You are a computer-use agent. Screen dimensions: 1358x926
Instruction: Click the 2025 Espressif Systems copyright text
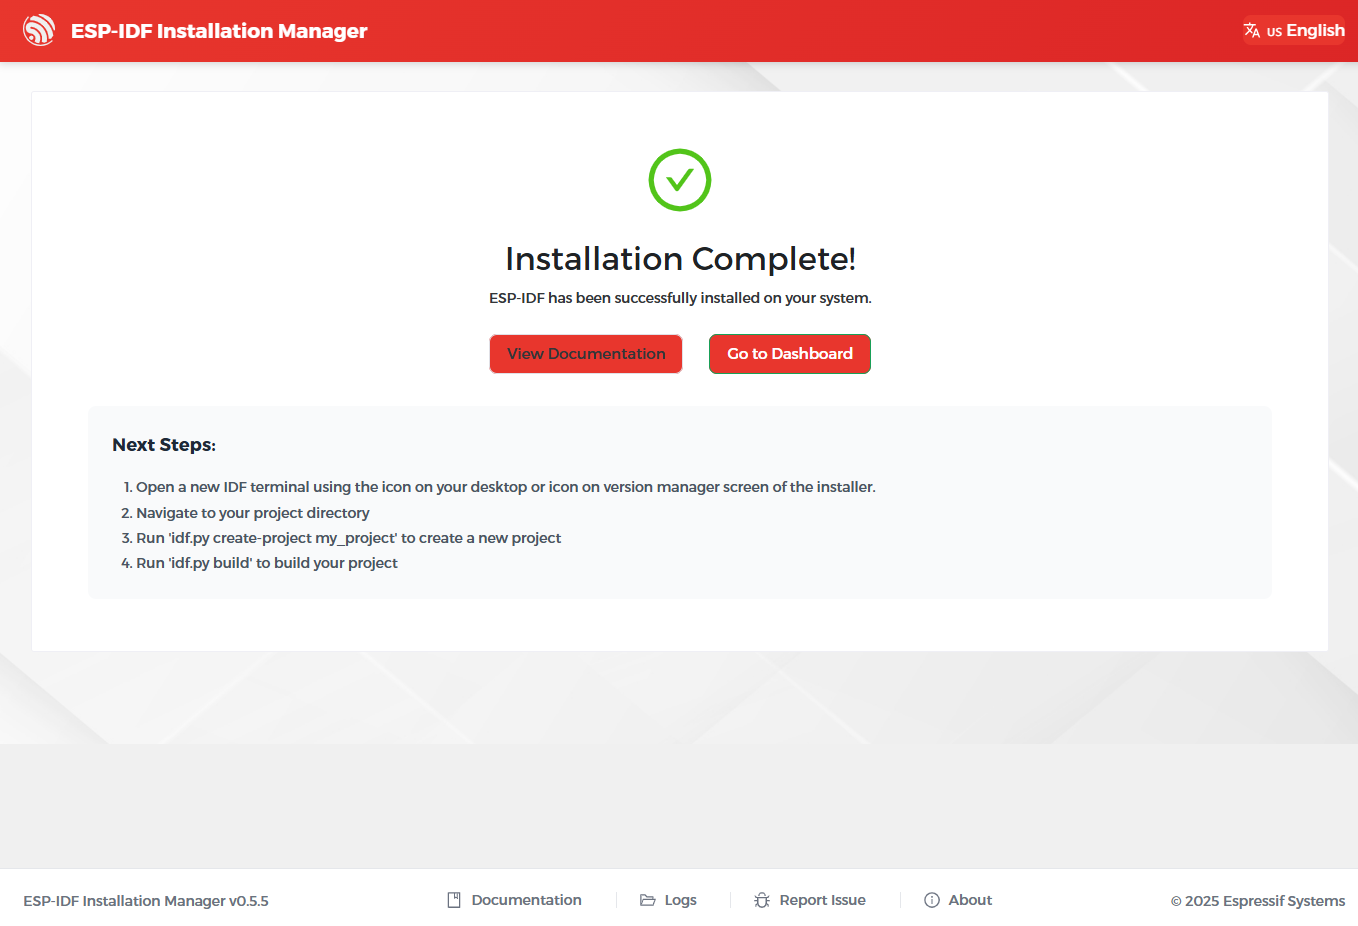click(x=1257, y=900)
